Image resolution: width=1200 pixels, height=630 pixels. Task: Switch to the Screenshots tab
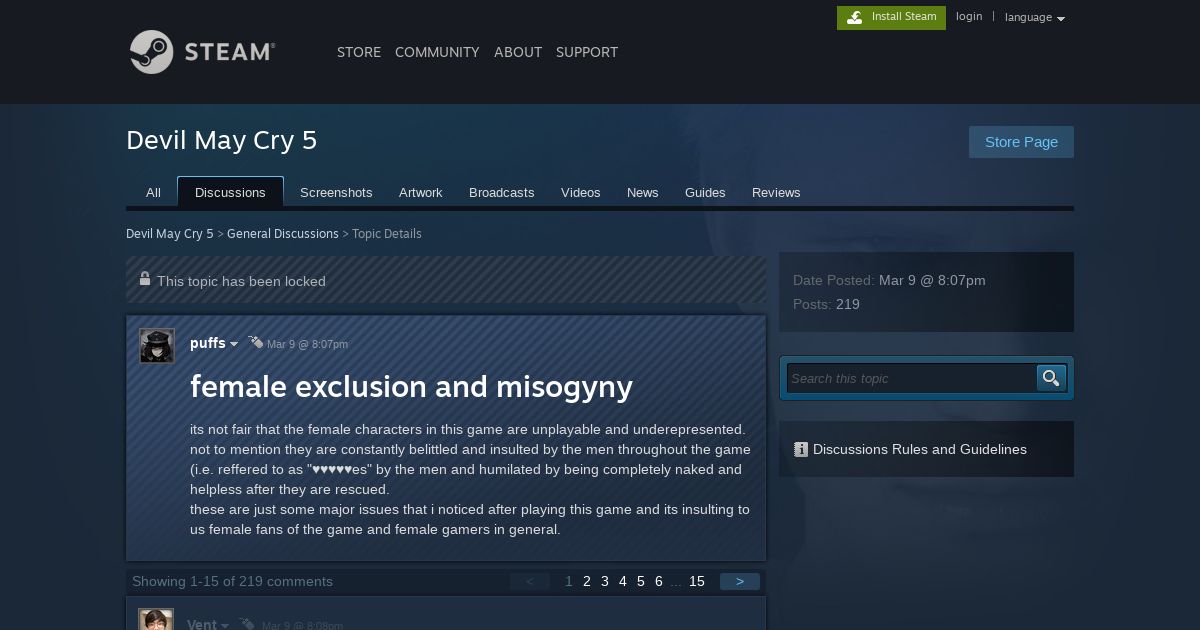coord(336,192)
